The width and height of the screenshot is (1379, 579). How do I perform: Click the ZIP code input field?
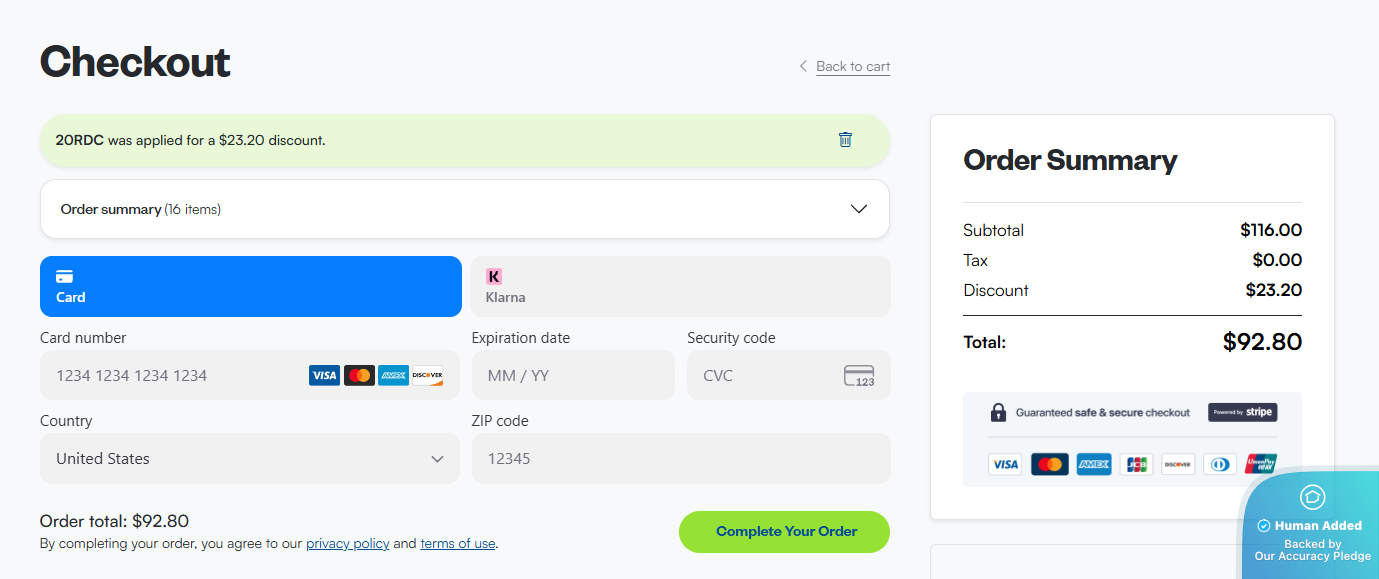tap(680, 459)
